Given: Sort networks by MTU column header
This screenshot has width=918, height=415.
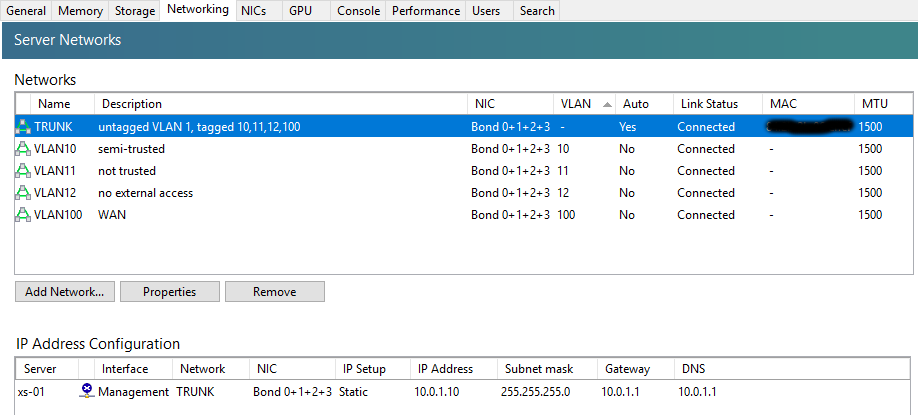Looking at the screenshot, I should click(873, 104).
